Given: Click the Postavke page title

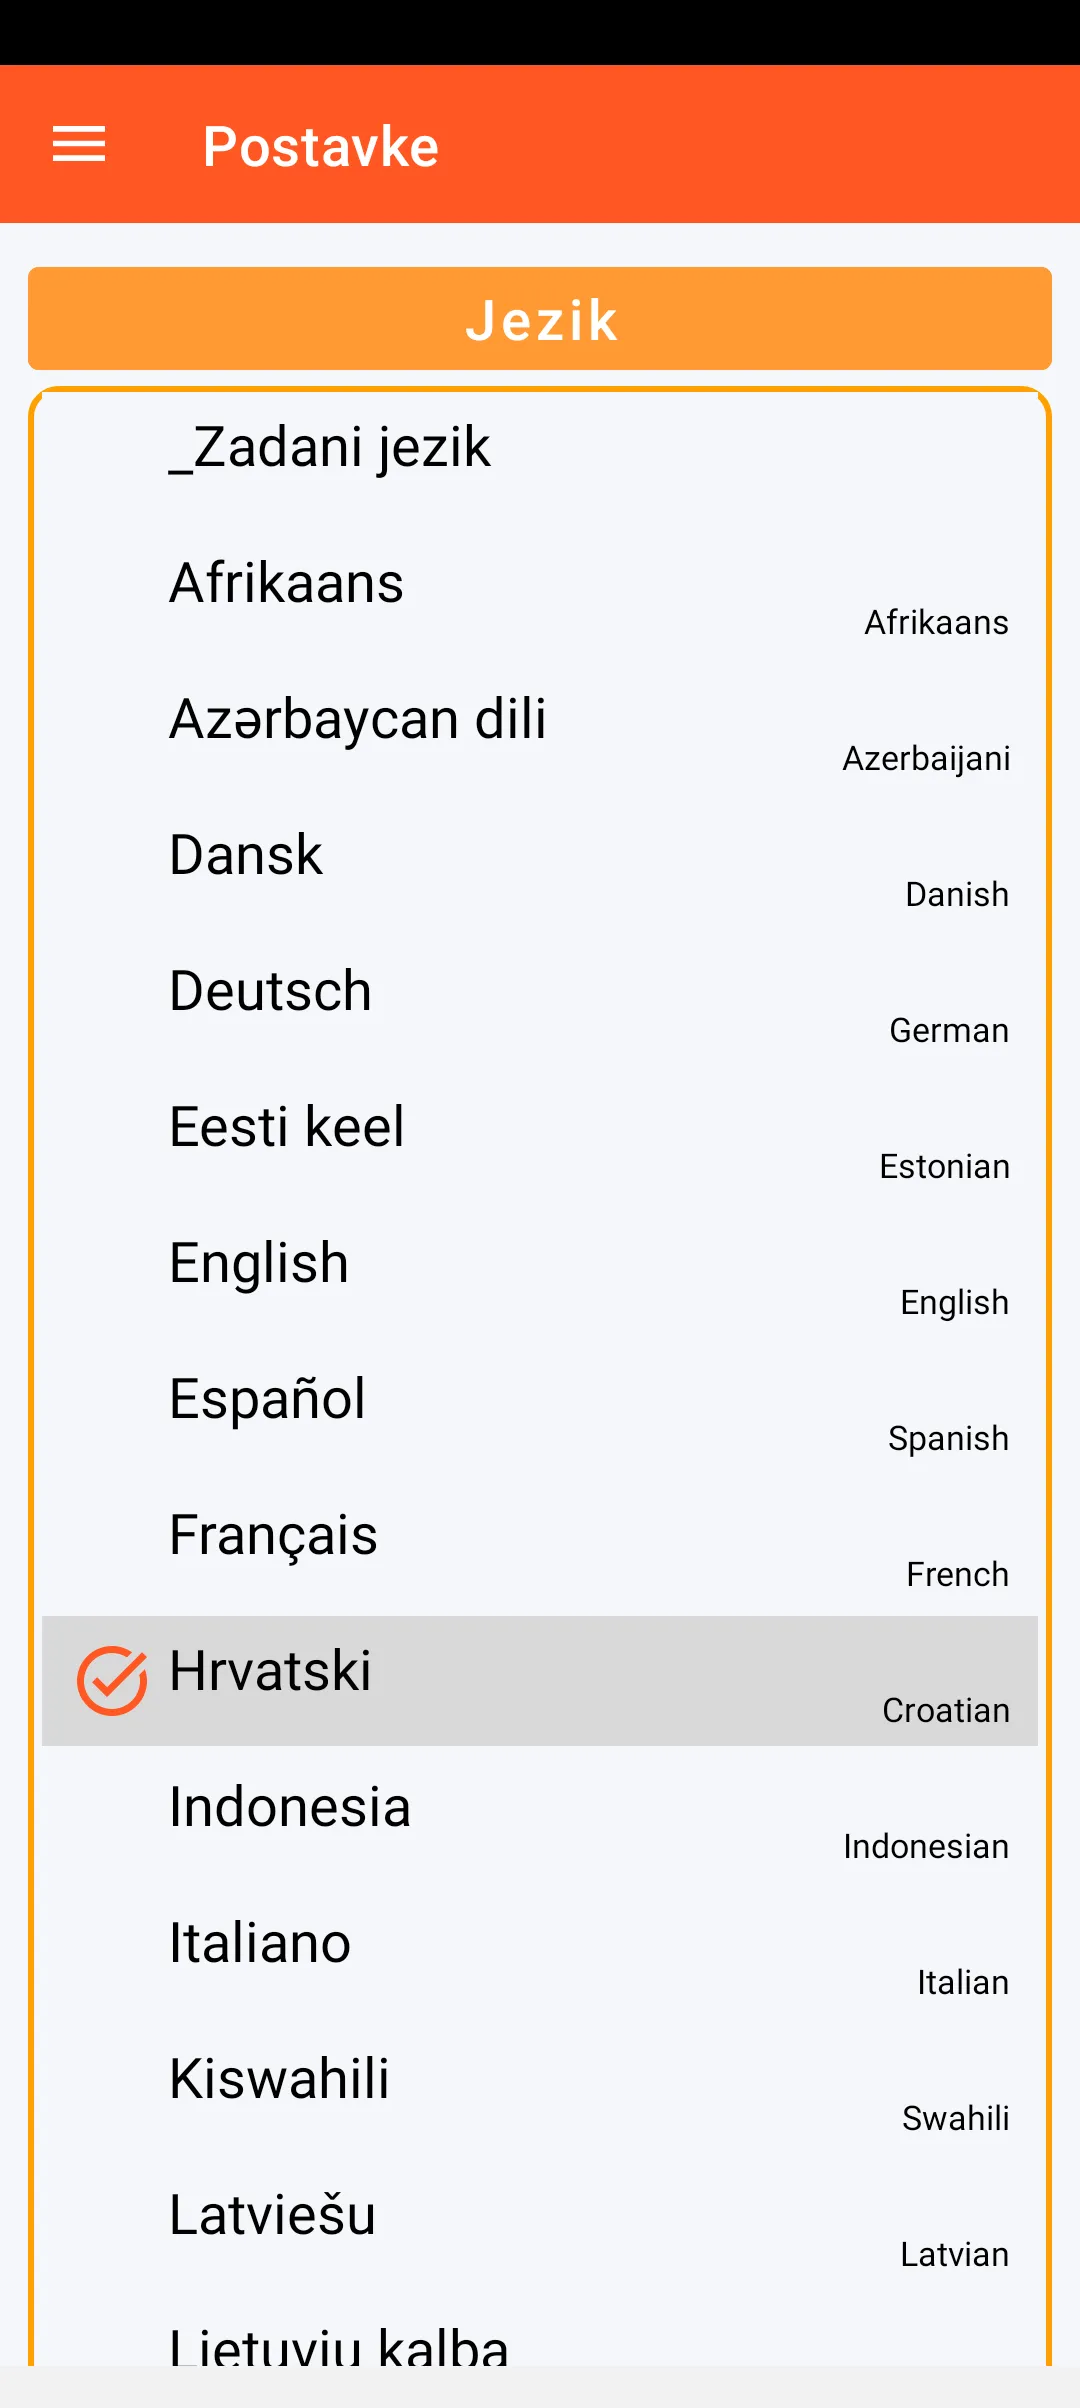Looking at the screenshot, I should 321,147.
